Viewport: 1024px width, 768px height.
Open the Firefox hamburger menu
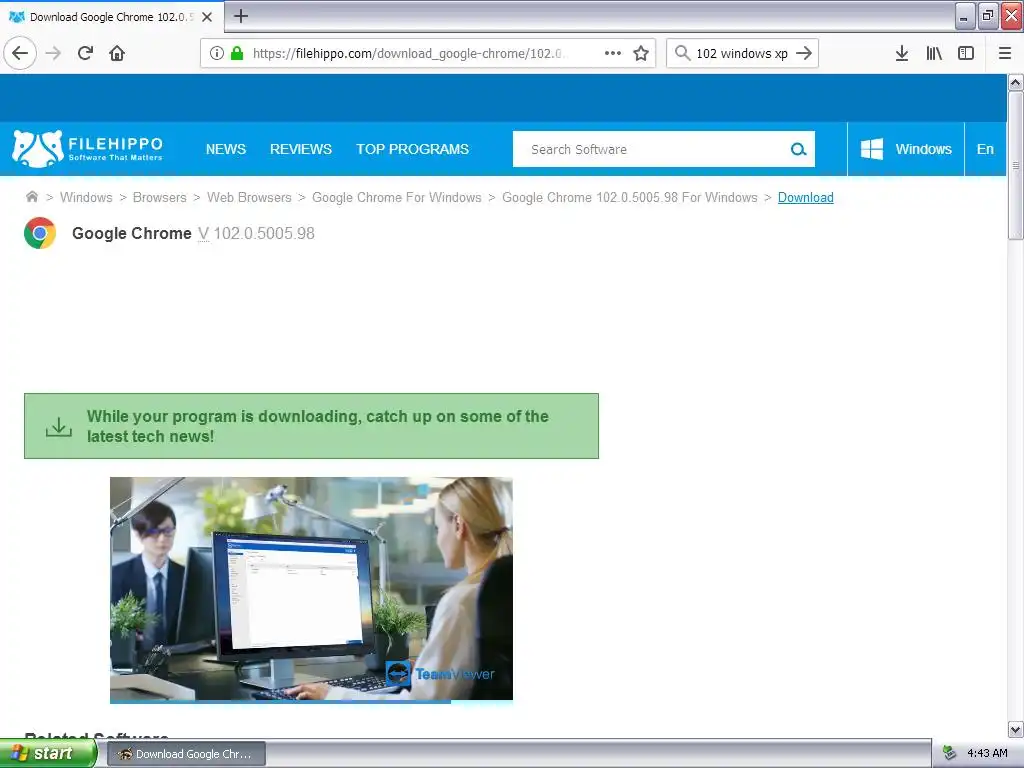coord(1005,53)
